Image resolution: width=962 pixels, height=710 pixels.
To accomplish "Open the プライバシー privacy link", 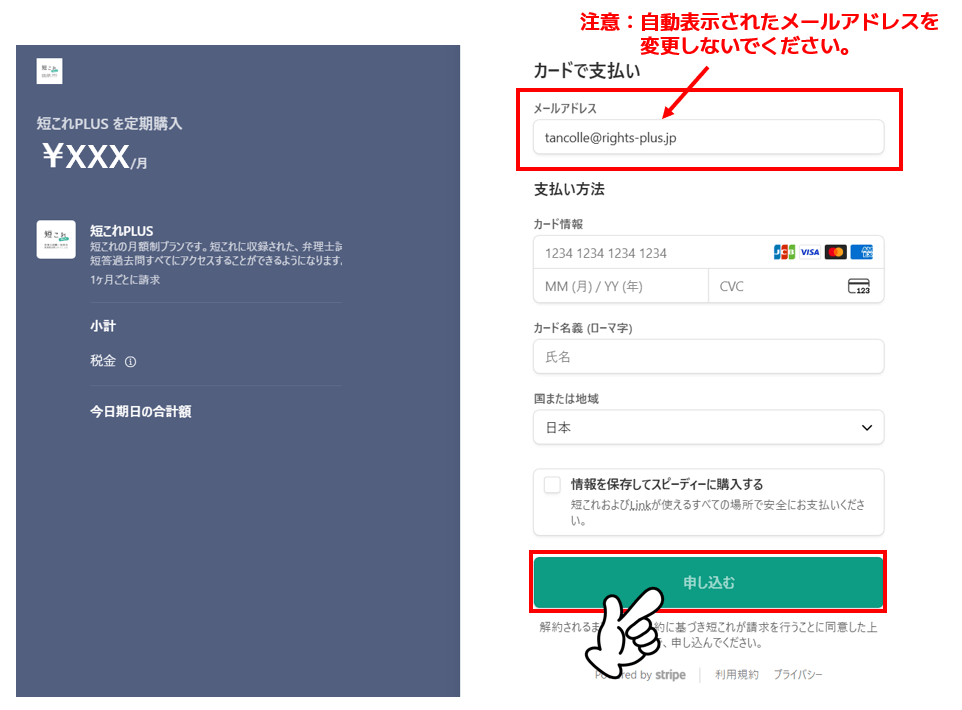I will pos(797,675).
